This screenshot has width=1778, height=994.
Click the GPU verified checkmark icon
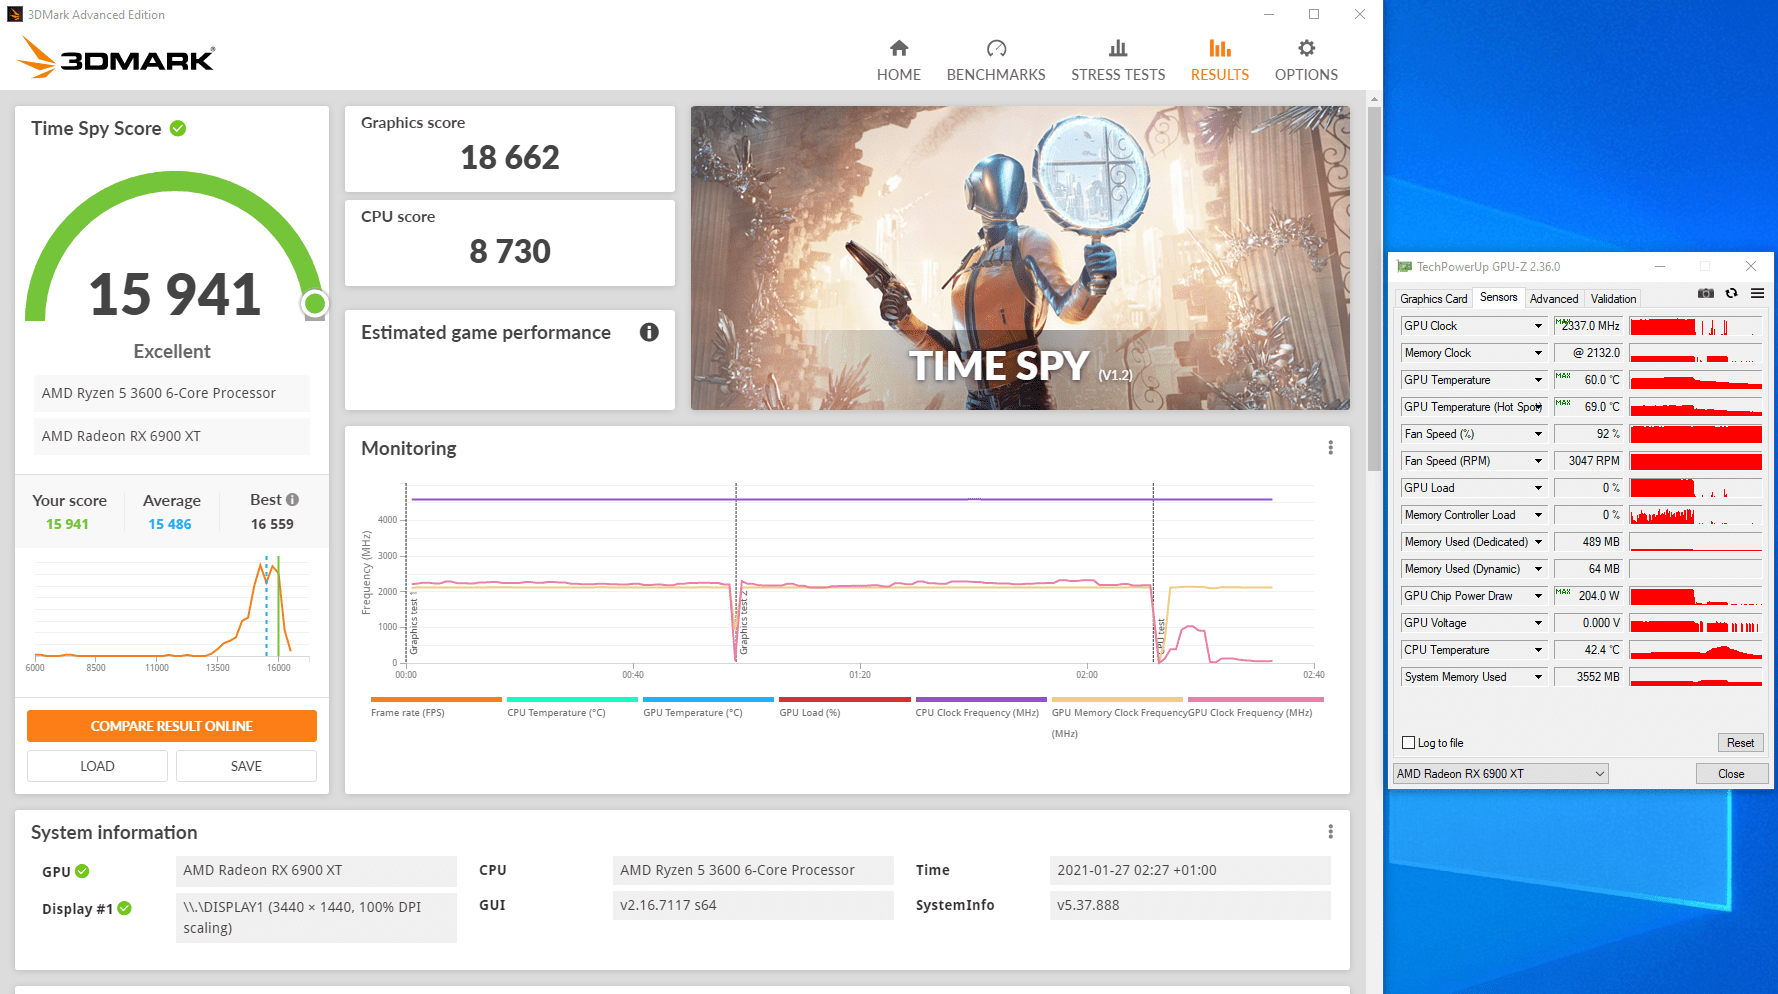click(82, 871)
